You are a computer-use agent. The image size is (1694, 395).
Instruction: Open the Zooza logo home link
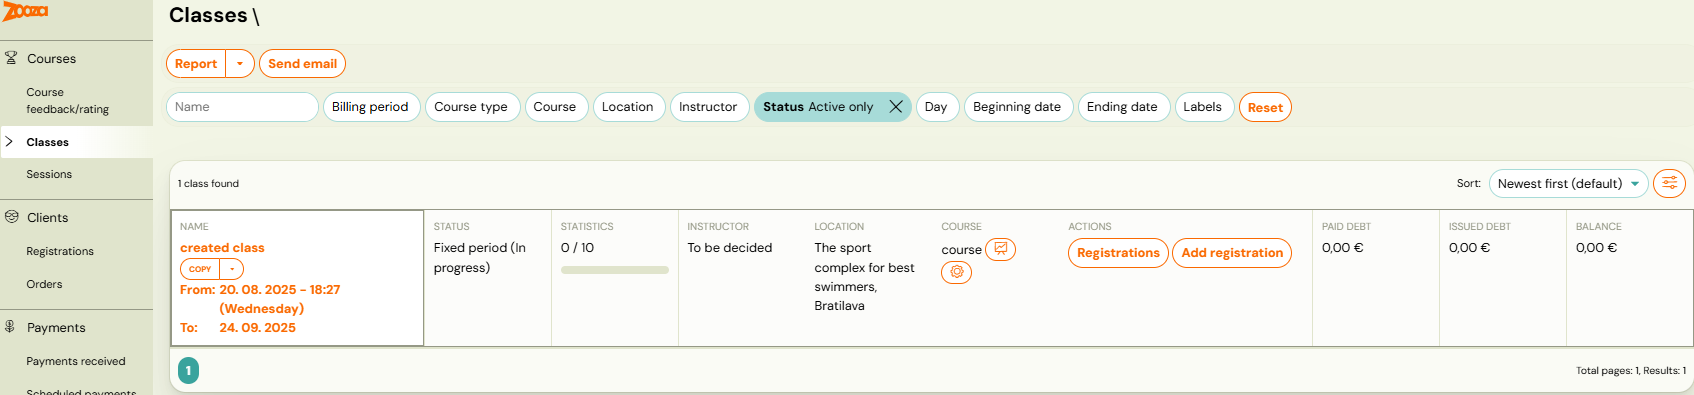25,11
